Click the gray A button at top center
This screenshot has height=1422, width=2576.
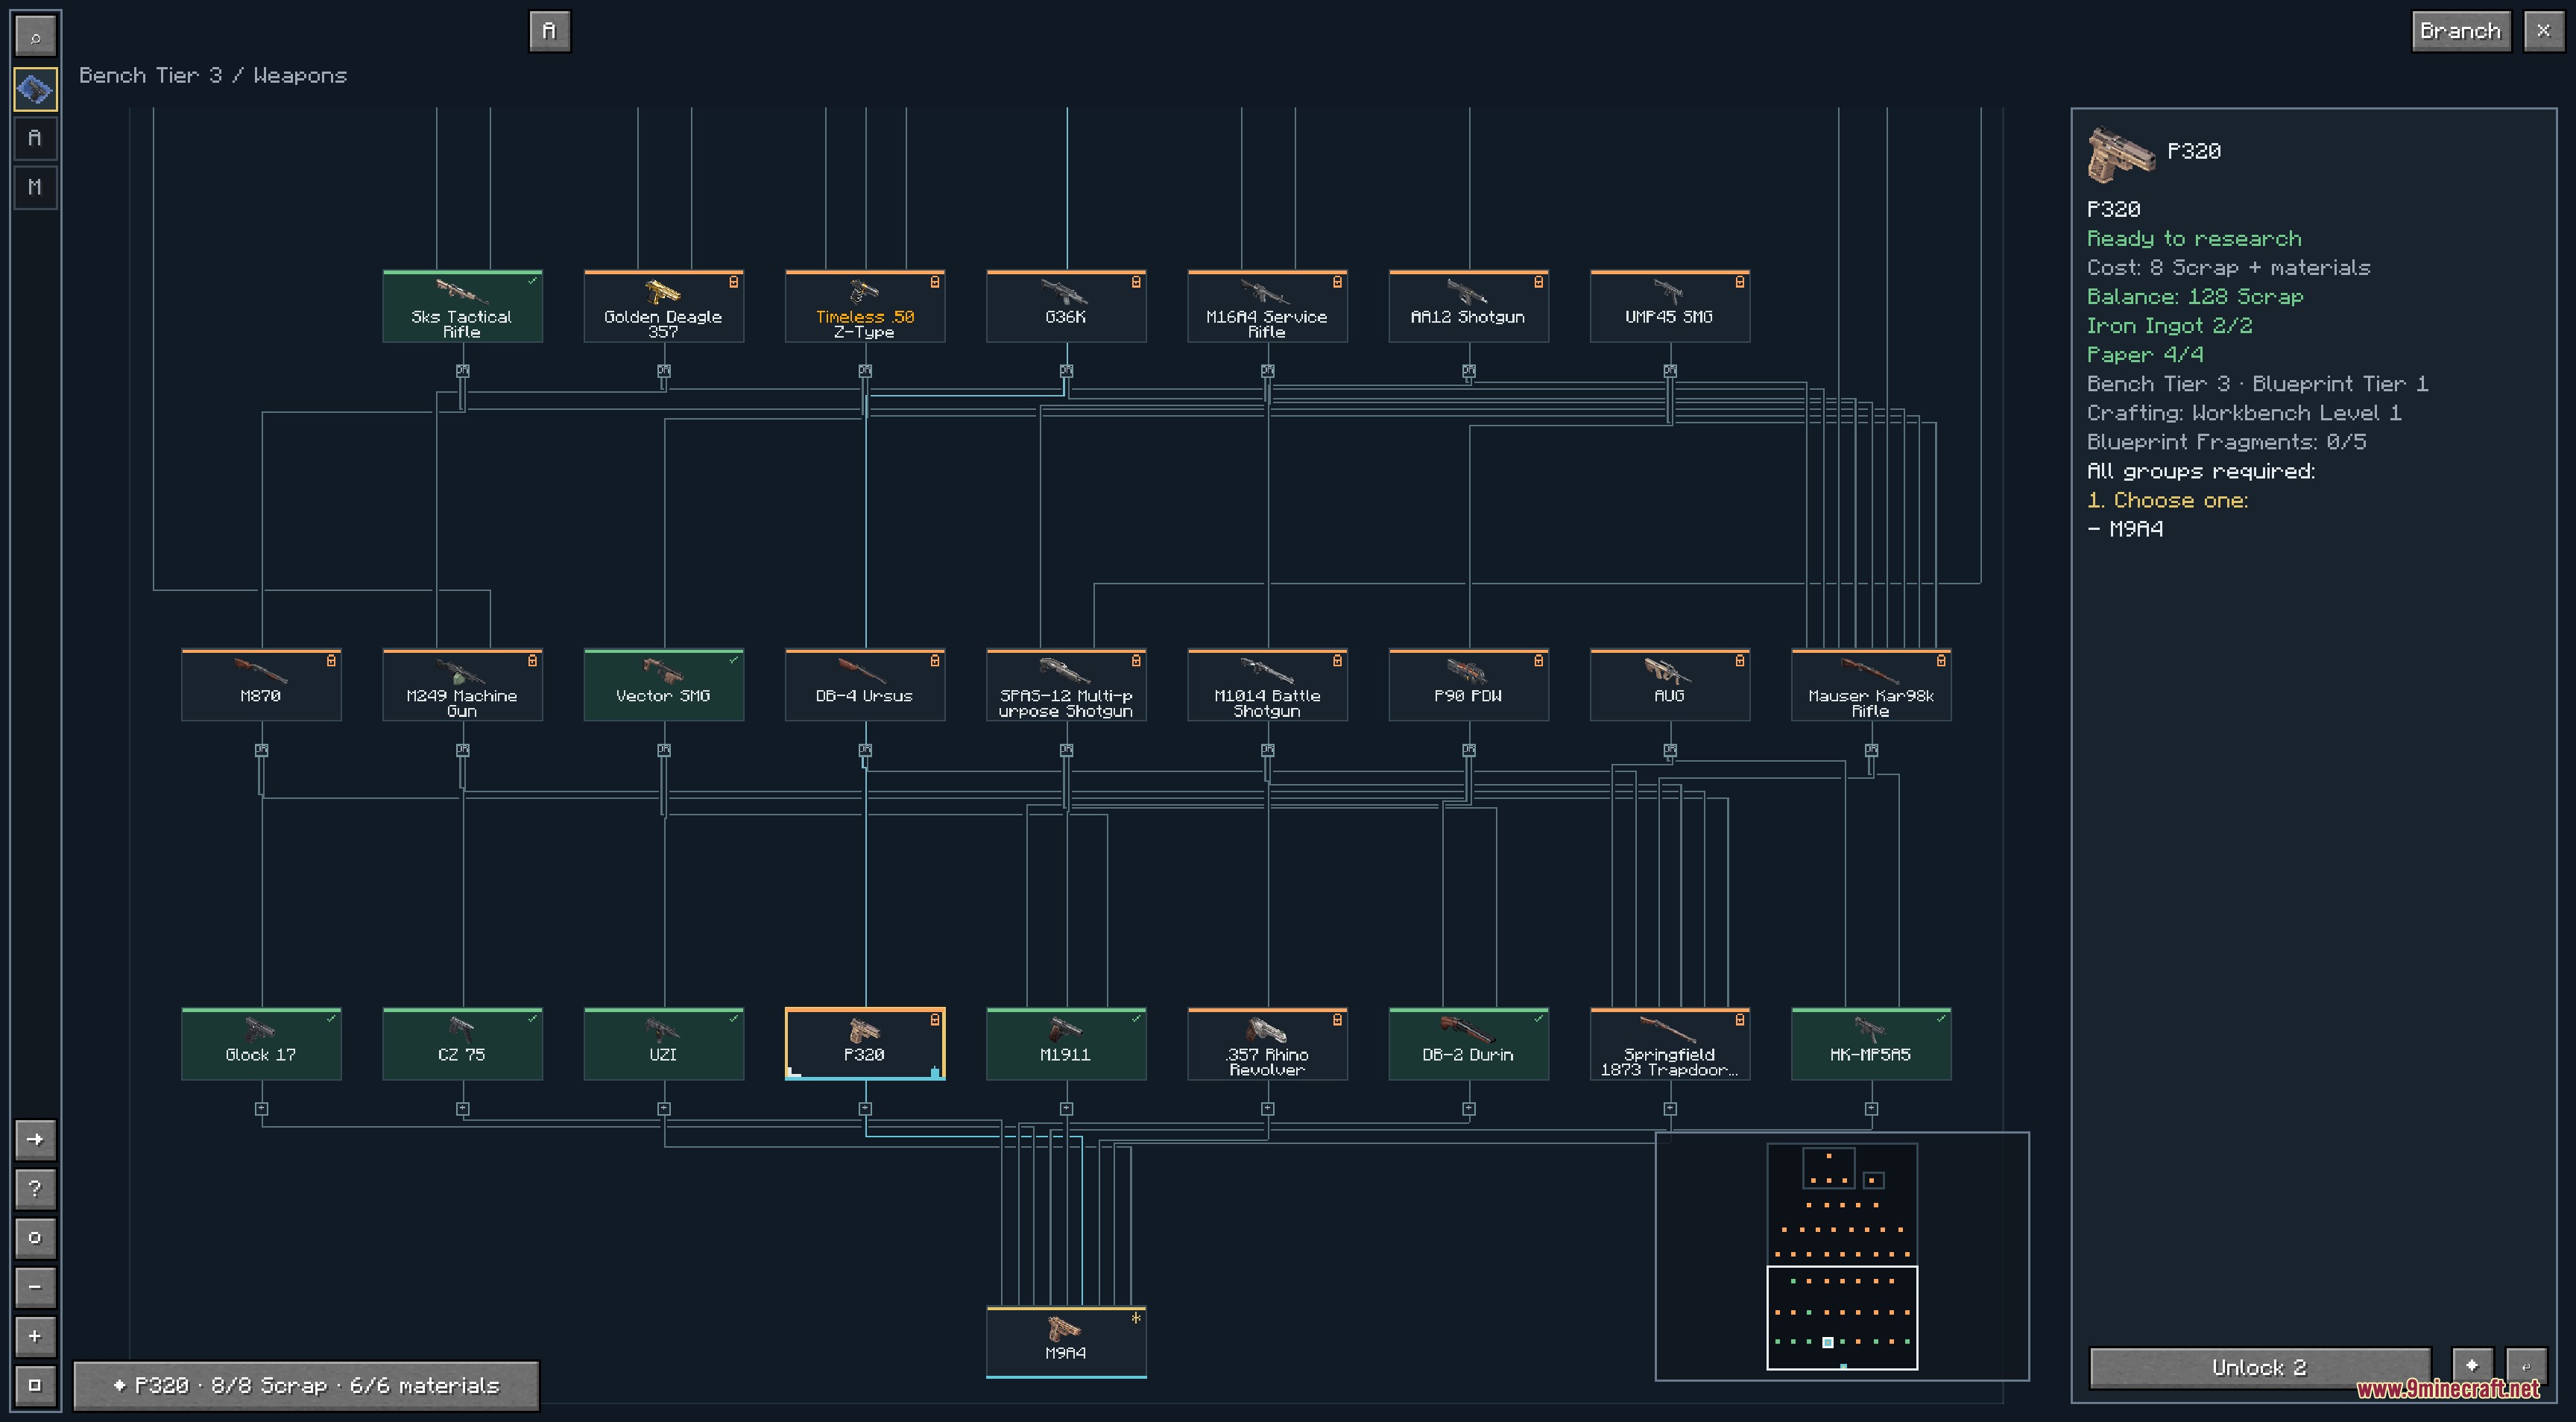click(549, 31)
